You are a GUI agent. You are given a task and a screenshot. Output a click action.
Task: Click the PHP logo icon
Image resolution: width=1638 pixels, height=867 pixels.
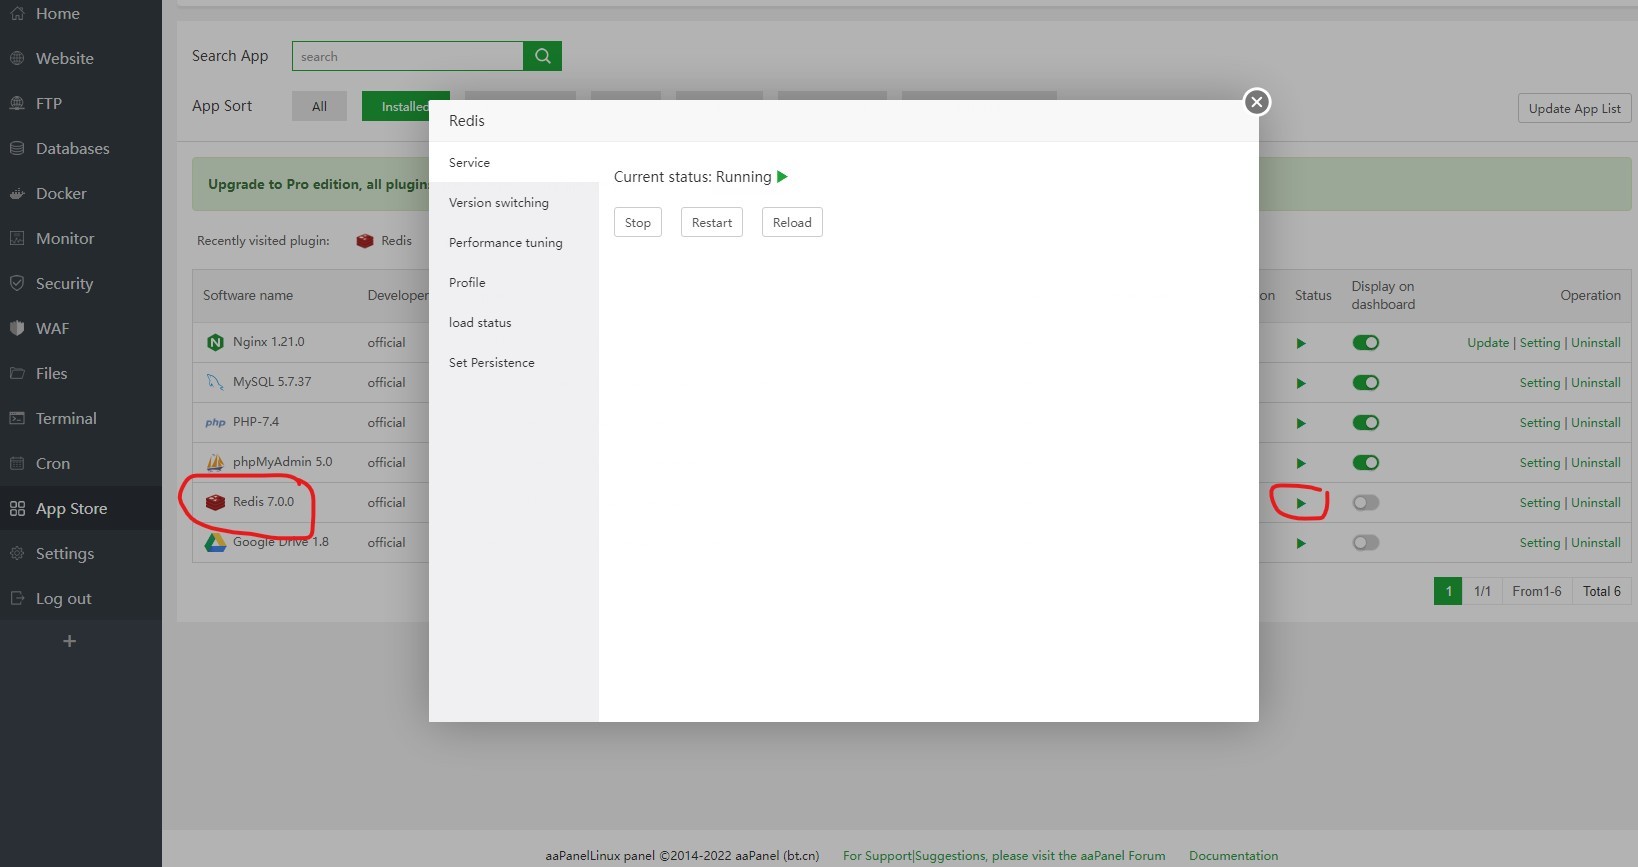click(215, 422)
